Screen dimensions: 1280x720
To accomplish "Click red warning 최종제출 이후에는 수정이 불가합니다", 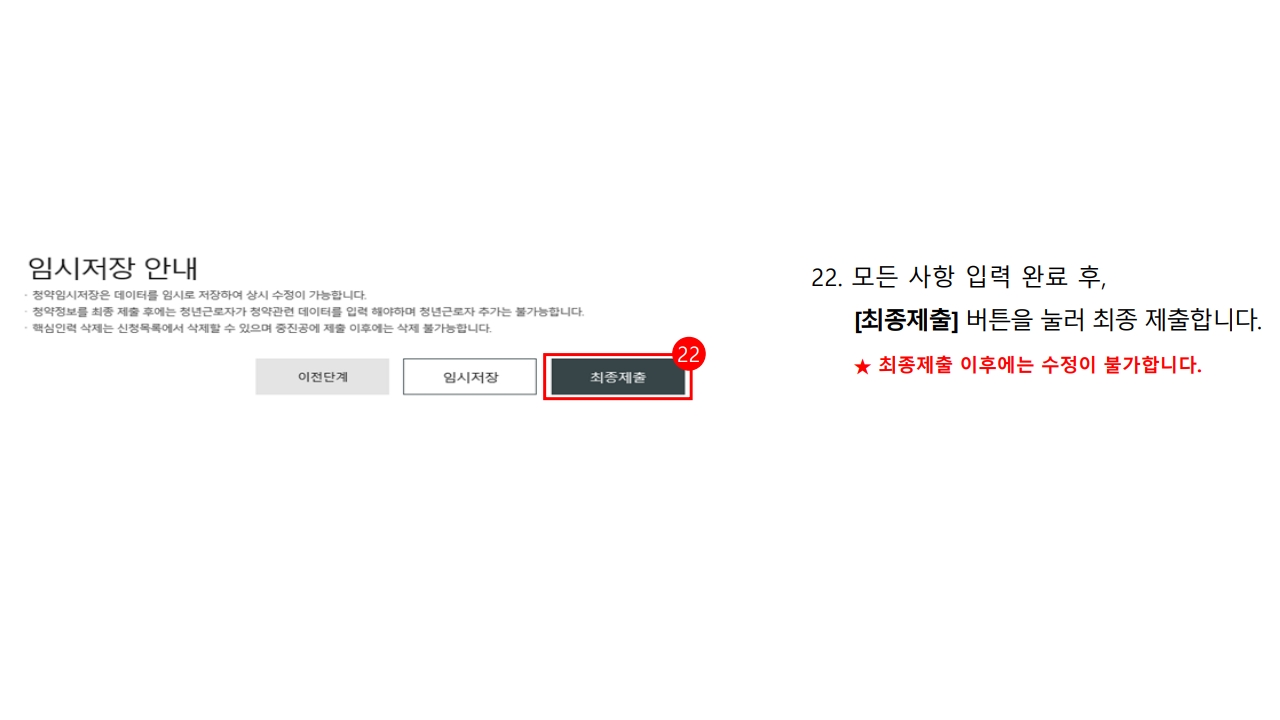I will tap(1040, 366).
